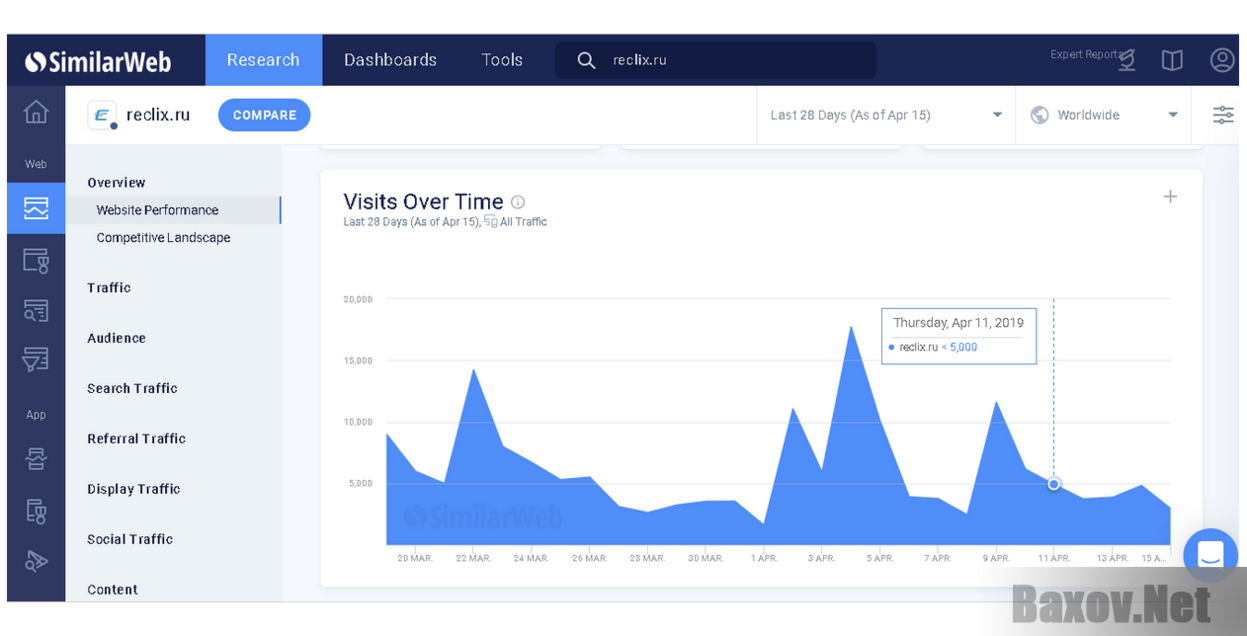This screenshot has height=636, width=1247.
Task: Click the reclix.ru site name heading
Action: click(x=158, y=115)
